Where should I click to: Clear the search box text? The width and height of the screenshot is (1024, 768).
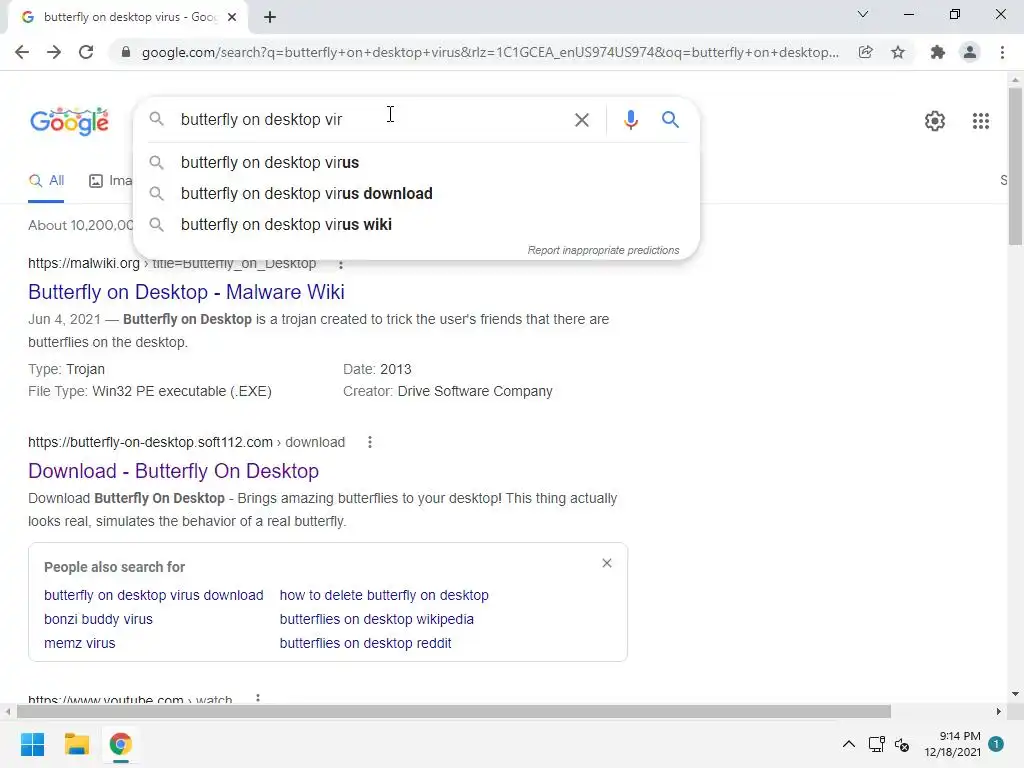[581, 120]
